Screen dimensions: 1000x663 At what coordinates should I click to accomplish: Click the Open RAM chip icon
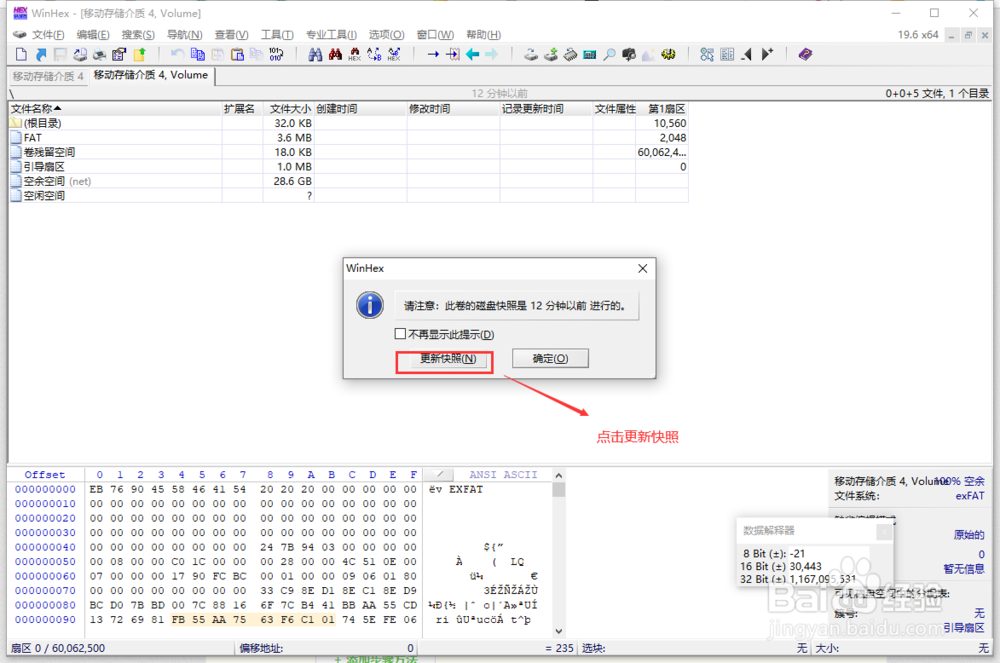(x=570, y=54)
